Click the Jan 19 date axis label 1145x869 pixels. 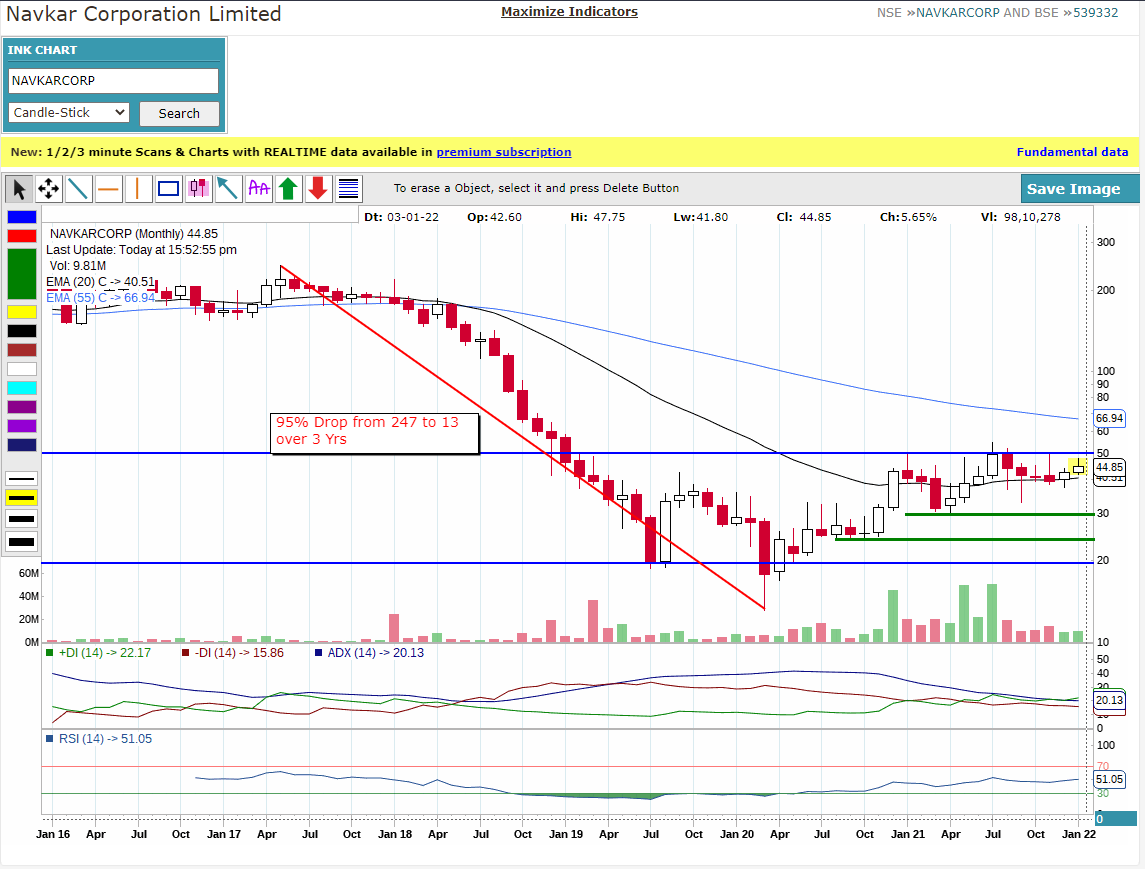[566, 834]
